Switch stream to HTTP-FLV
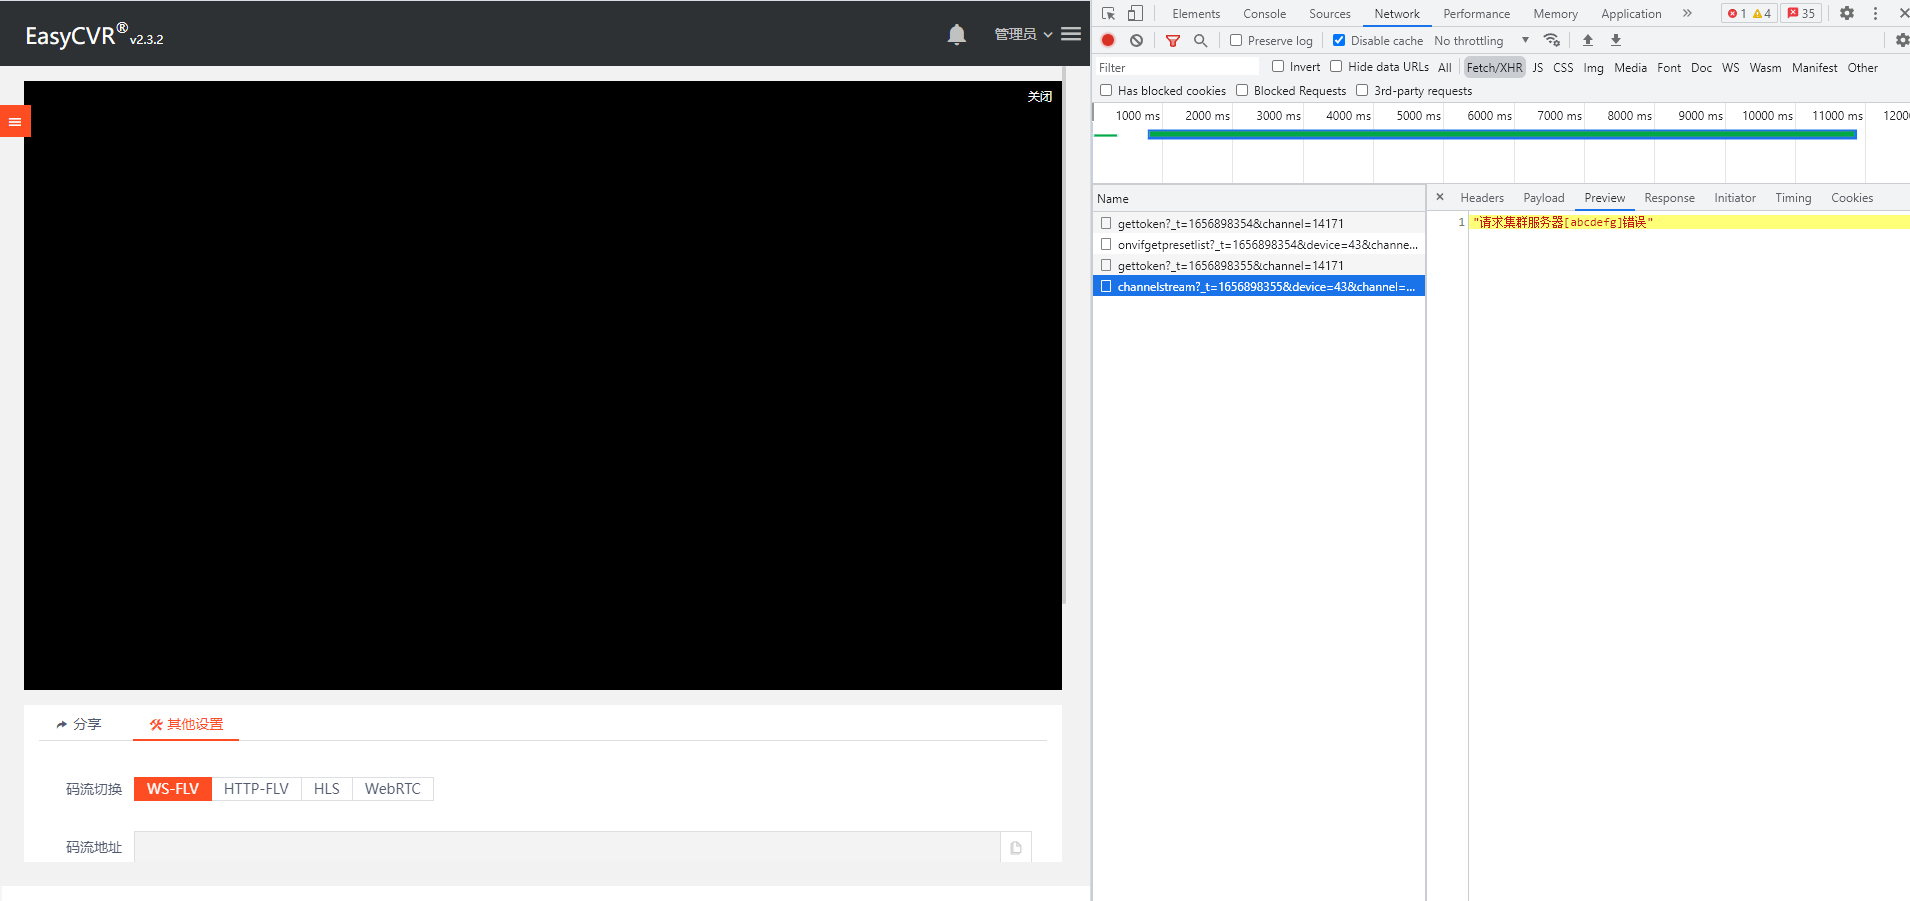Image resolution: width=1910 pixels, height=901 pixels. click(256, 789)
